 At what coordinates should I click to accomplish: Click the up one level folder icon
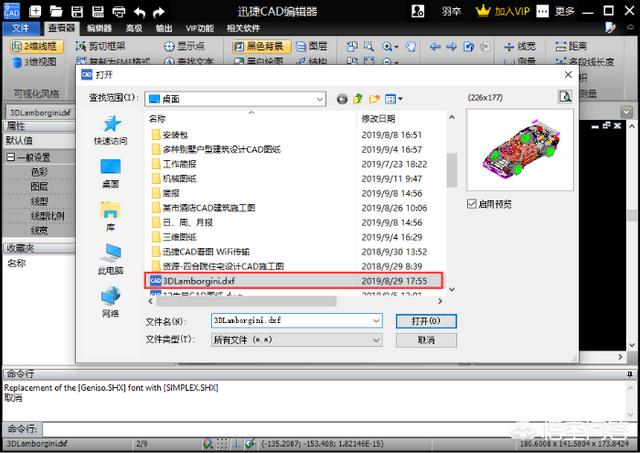(x=358, y=99)
